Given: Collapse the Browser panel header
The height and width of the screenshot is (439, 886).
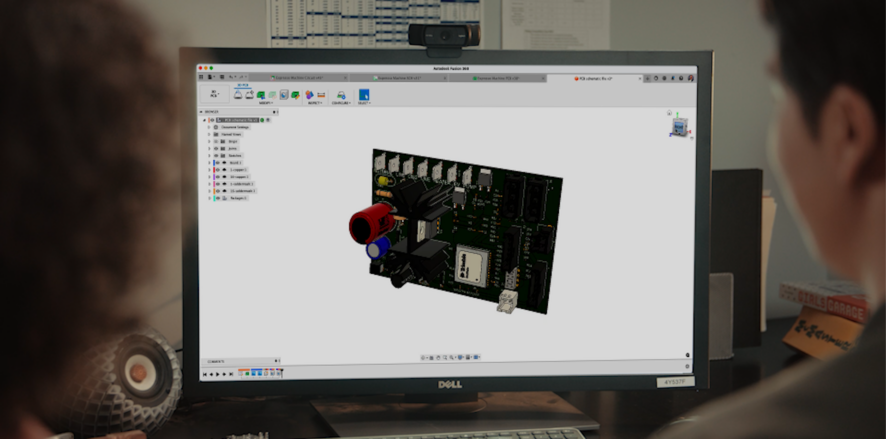Looking at the screenshot, I should [201, 112].
